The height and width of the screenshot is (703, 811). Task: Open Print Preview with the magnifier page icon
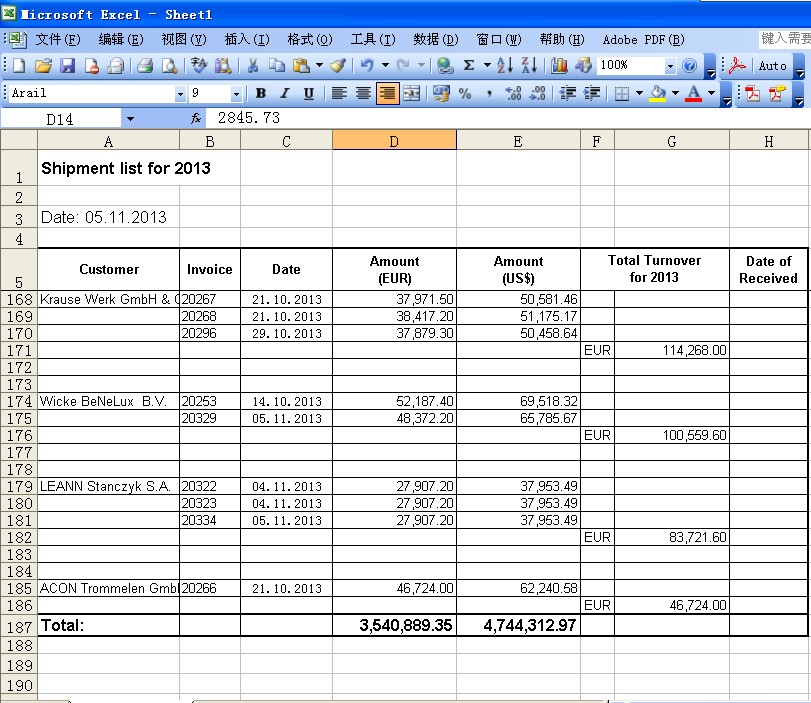coord(170,66)
